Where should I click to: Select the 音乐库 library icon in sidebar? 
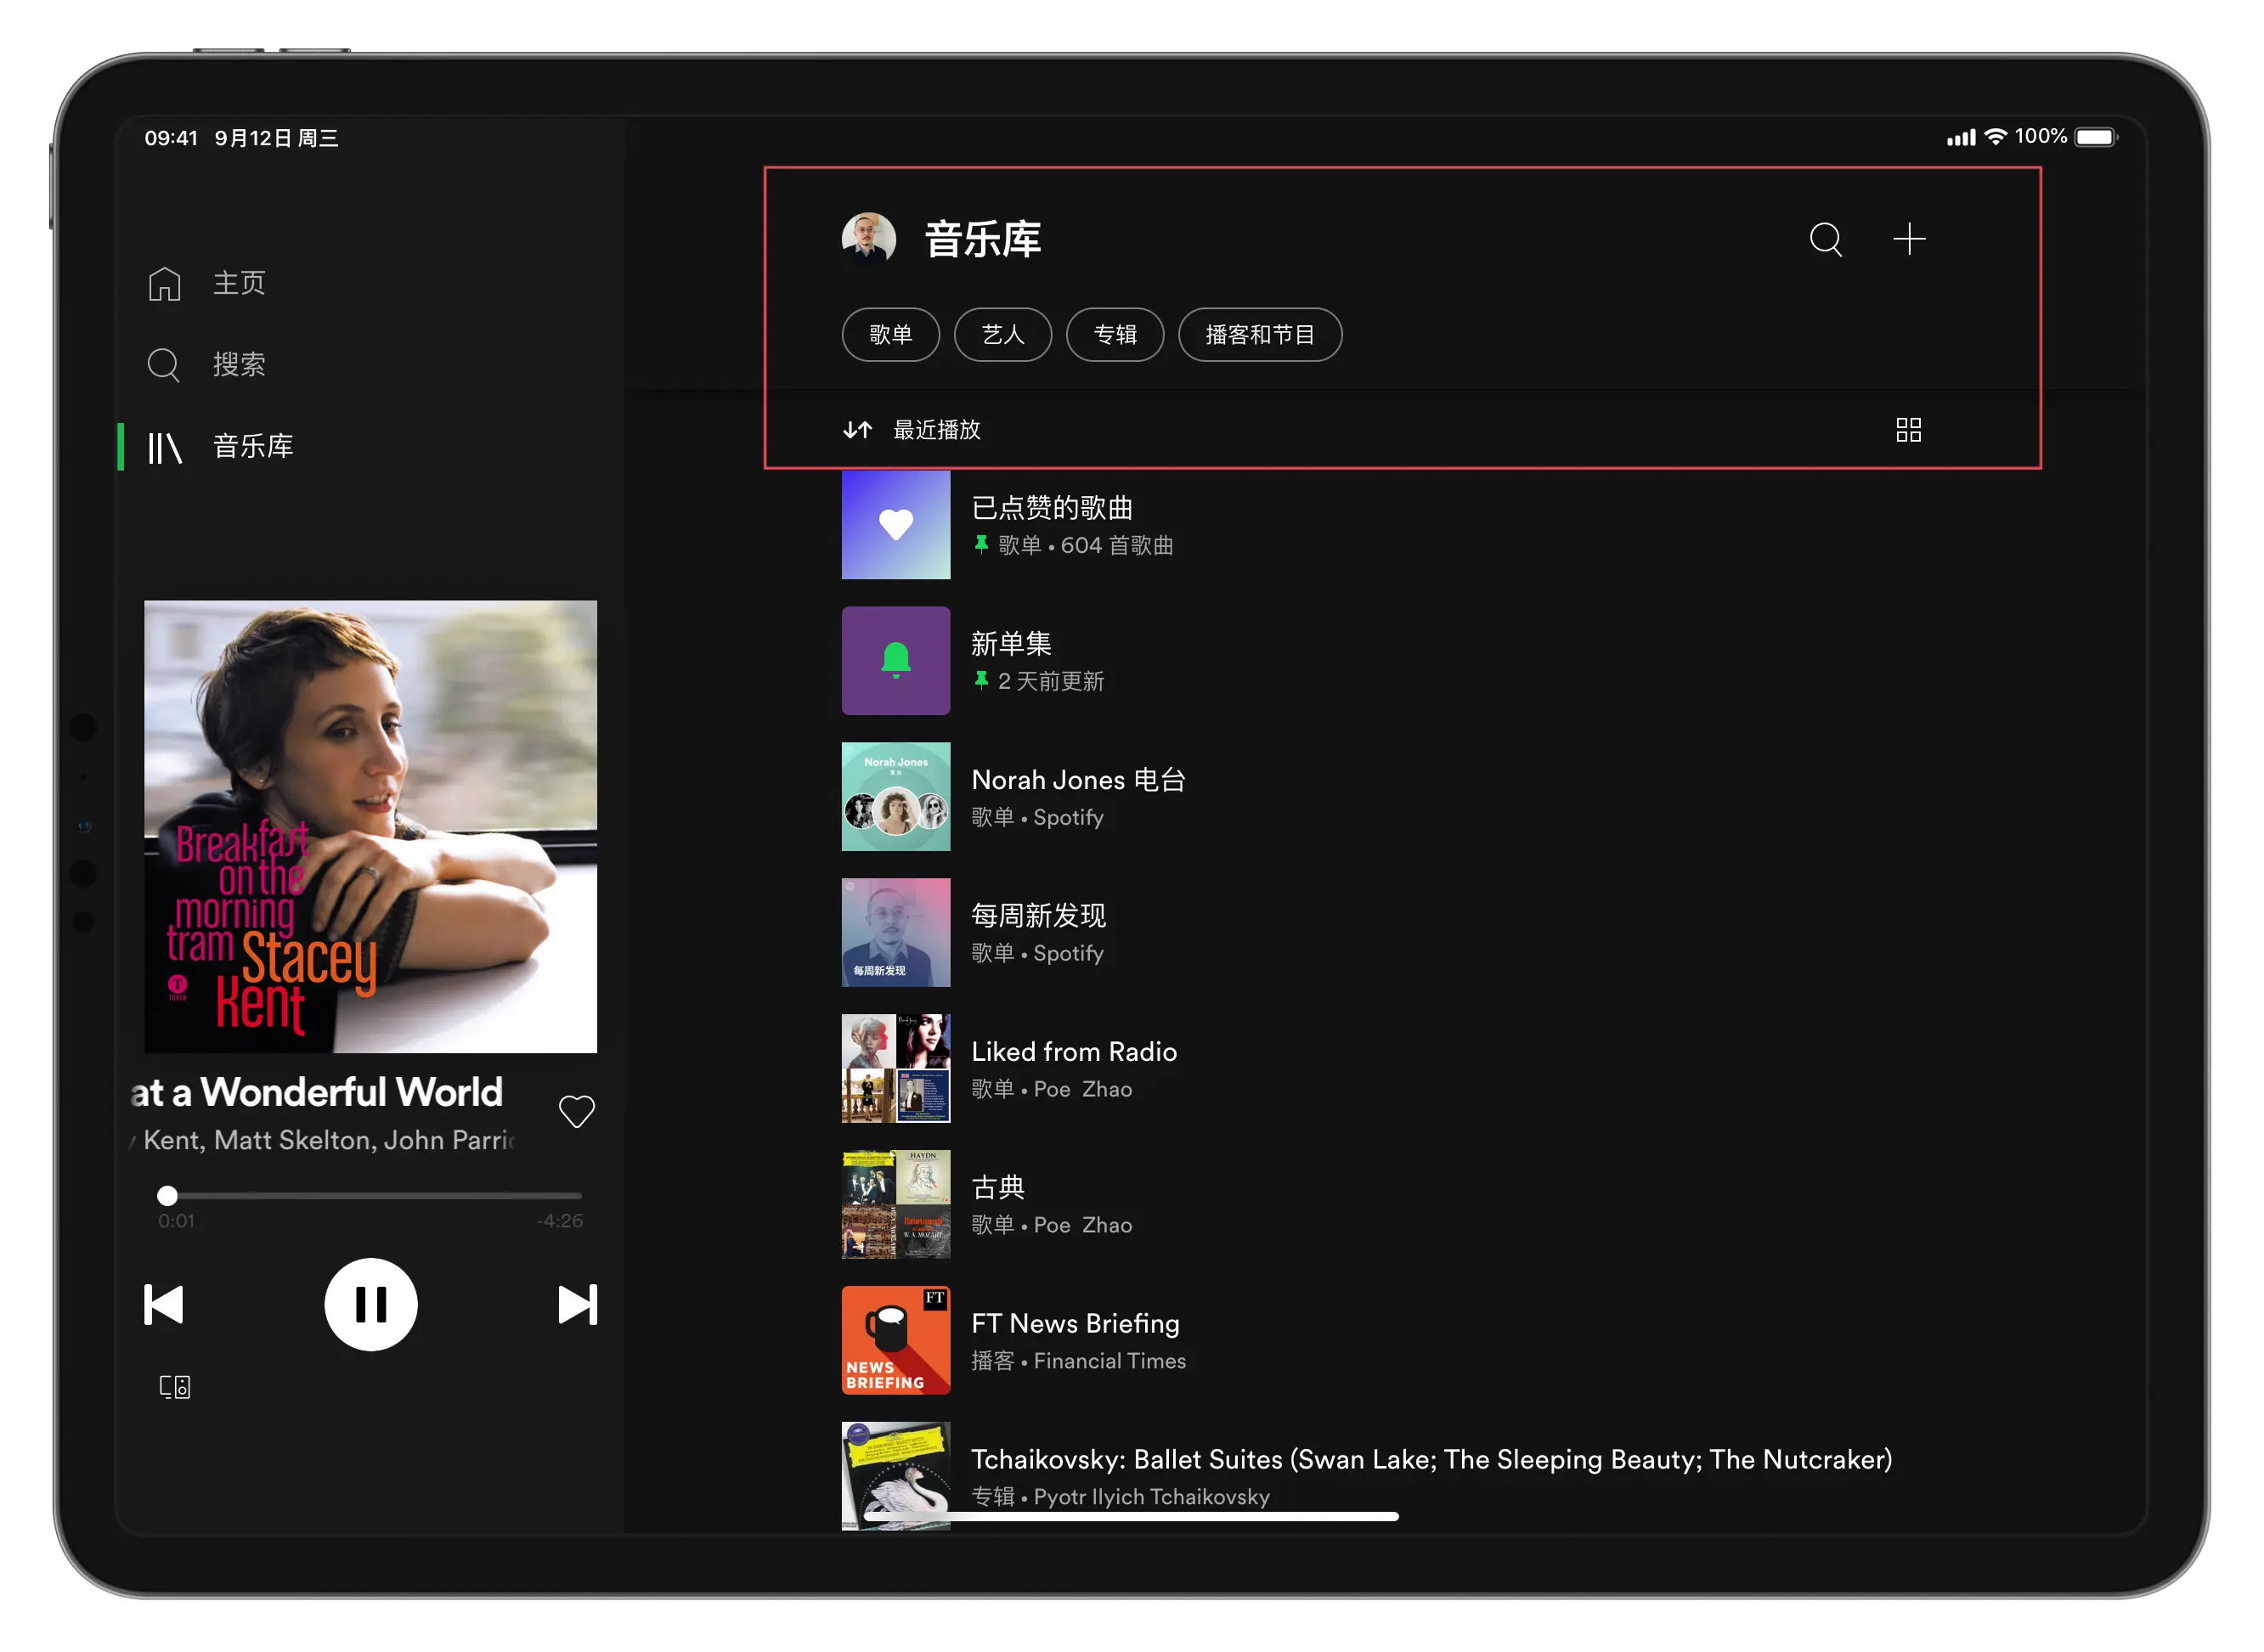(x=165, y=447)
